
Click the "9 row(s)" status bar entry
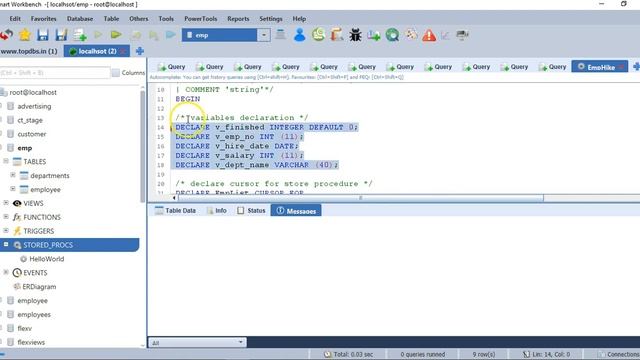[484, 354]
